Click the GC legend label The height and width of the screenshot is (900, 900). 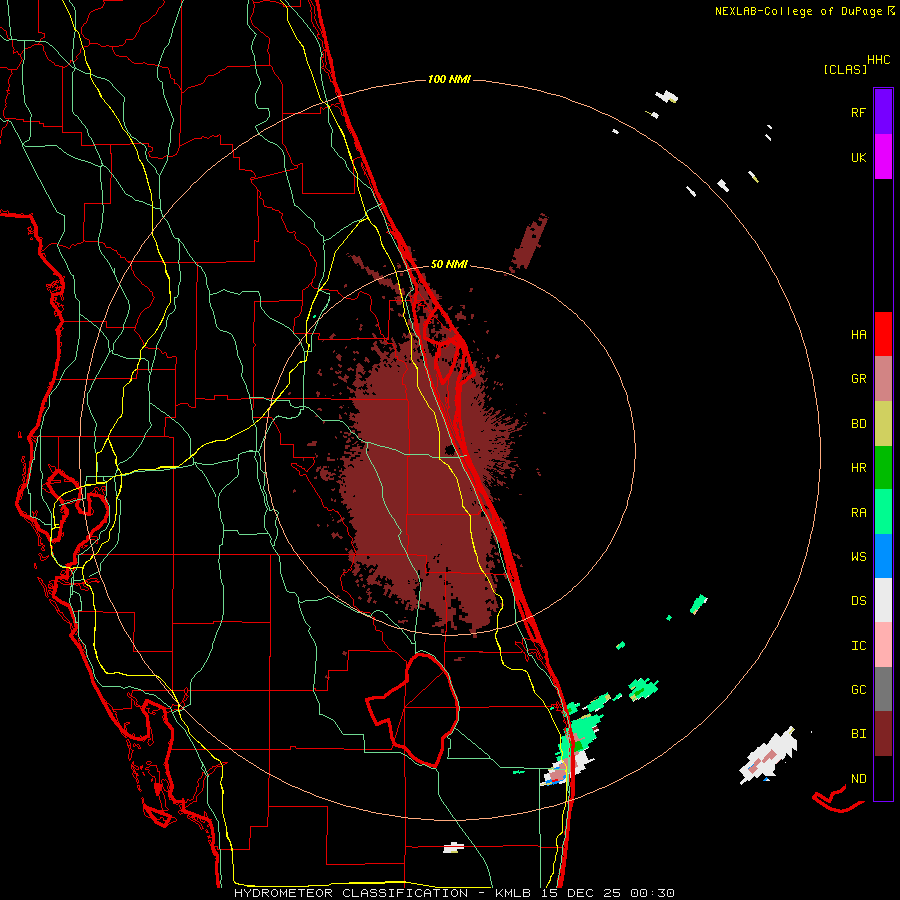(858, 690)
